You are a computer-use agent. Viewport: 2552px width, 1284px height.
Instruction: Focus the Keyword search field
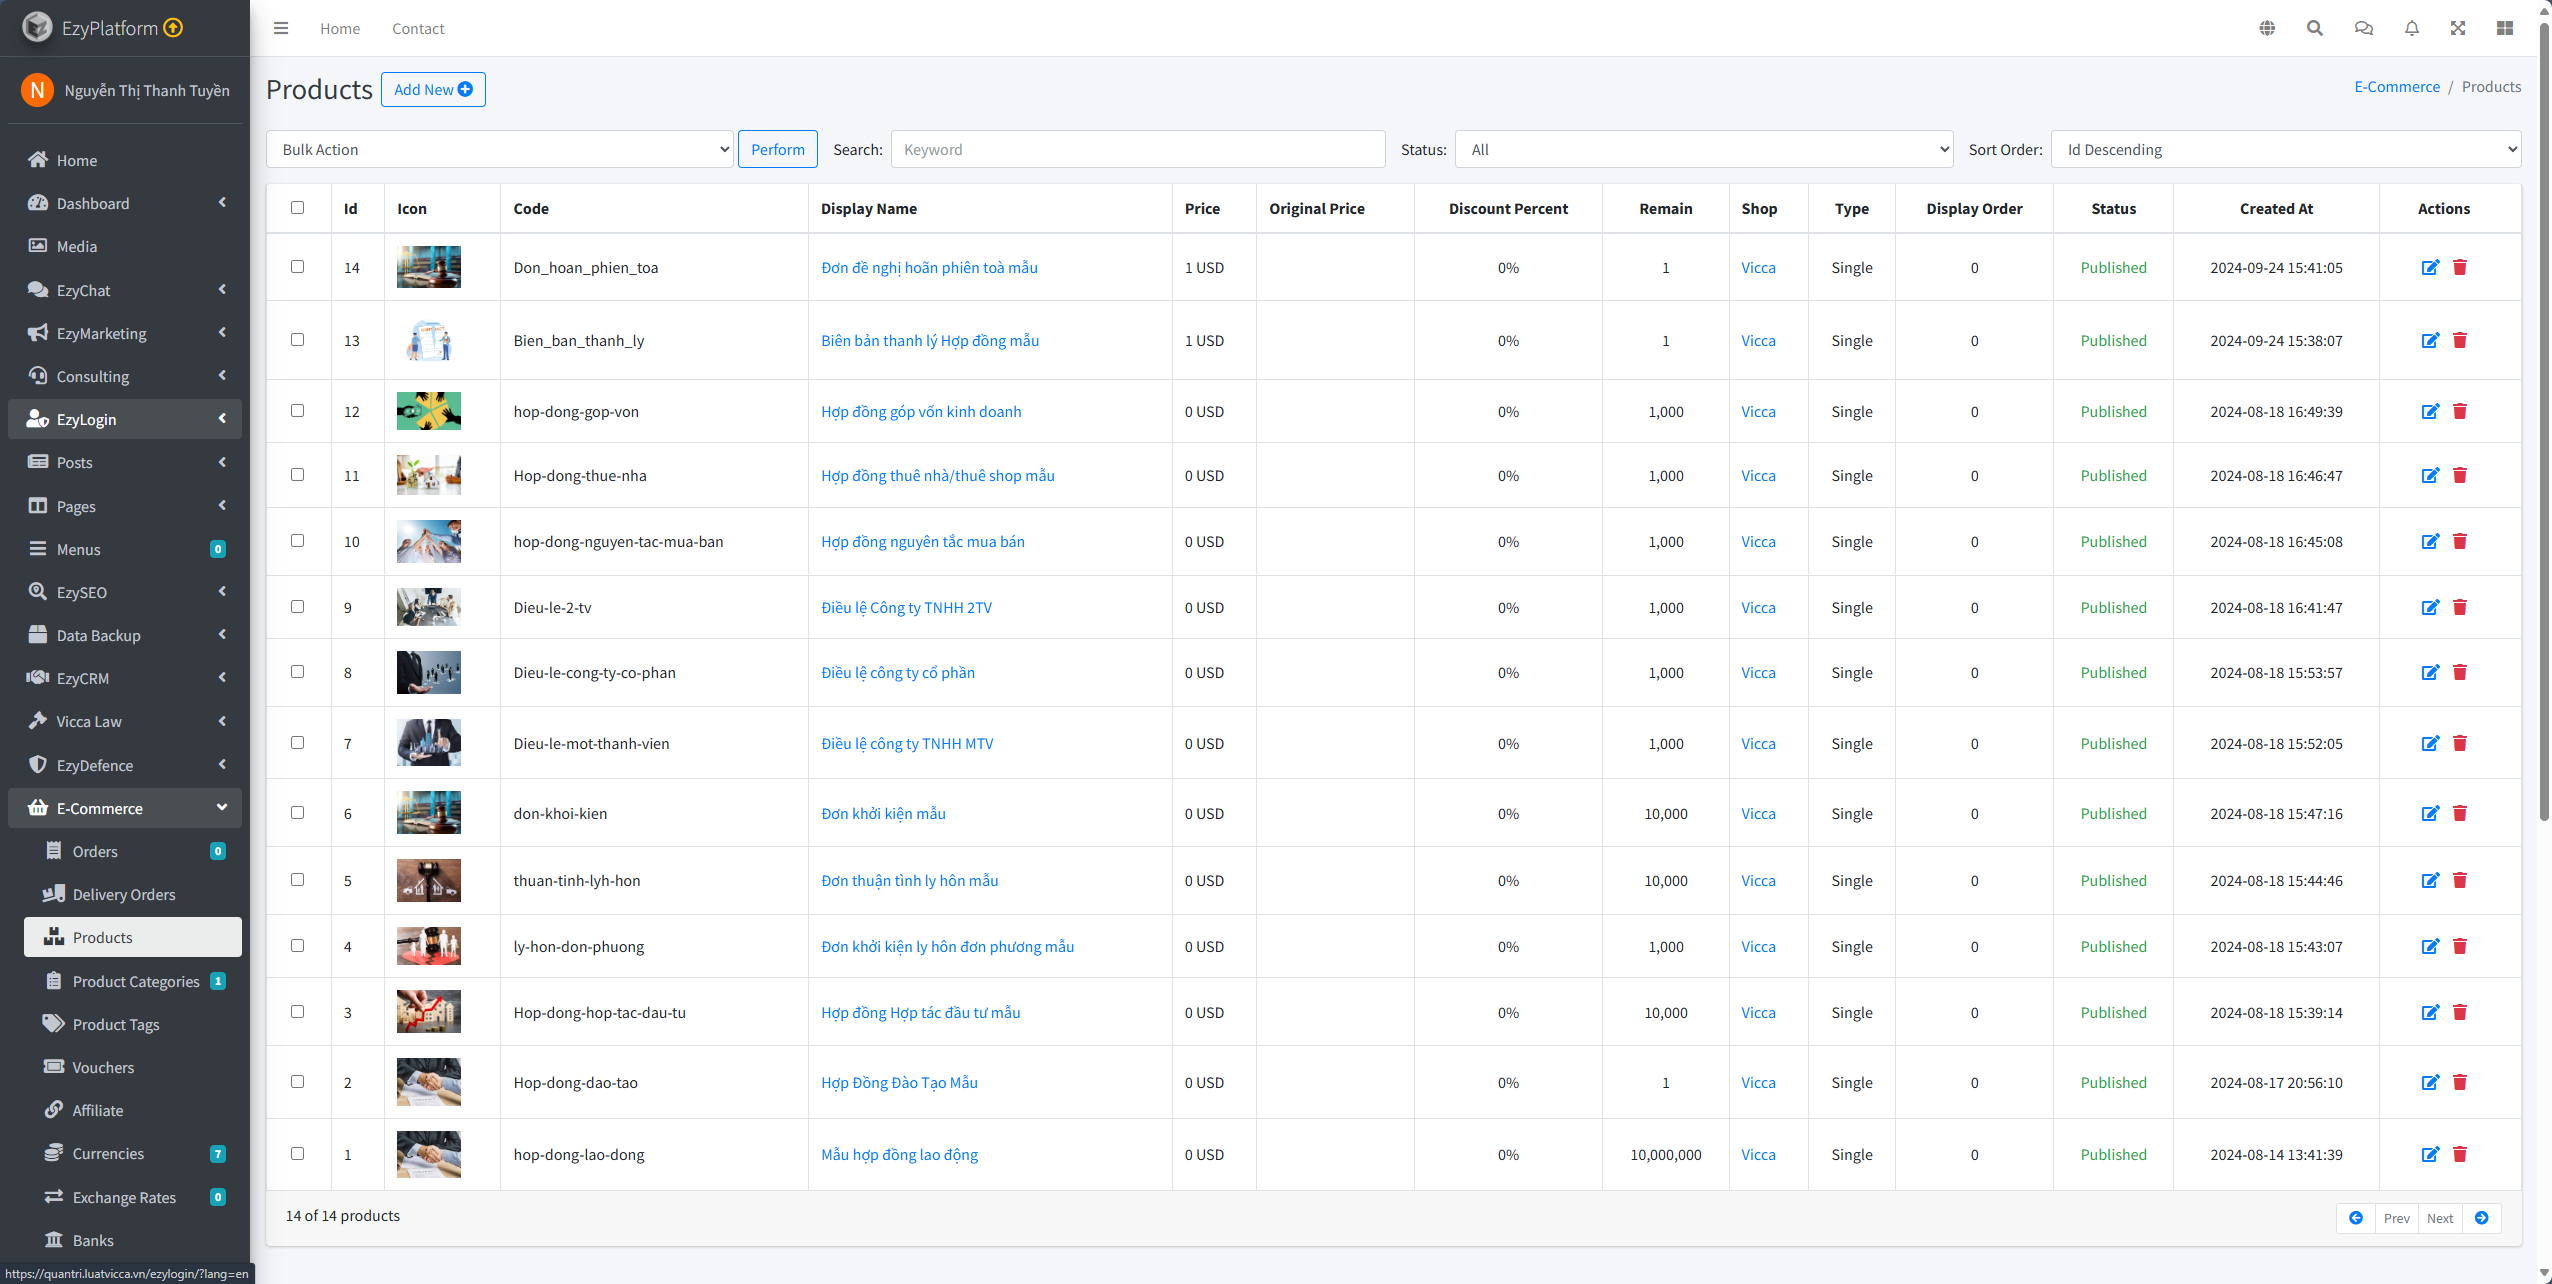click(x=1137, y=149)
